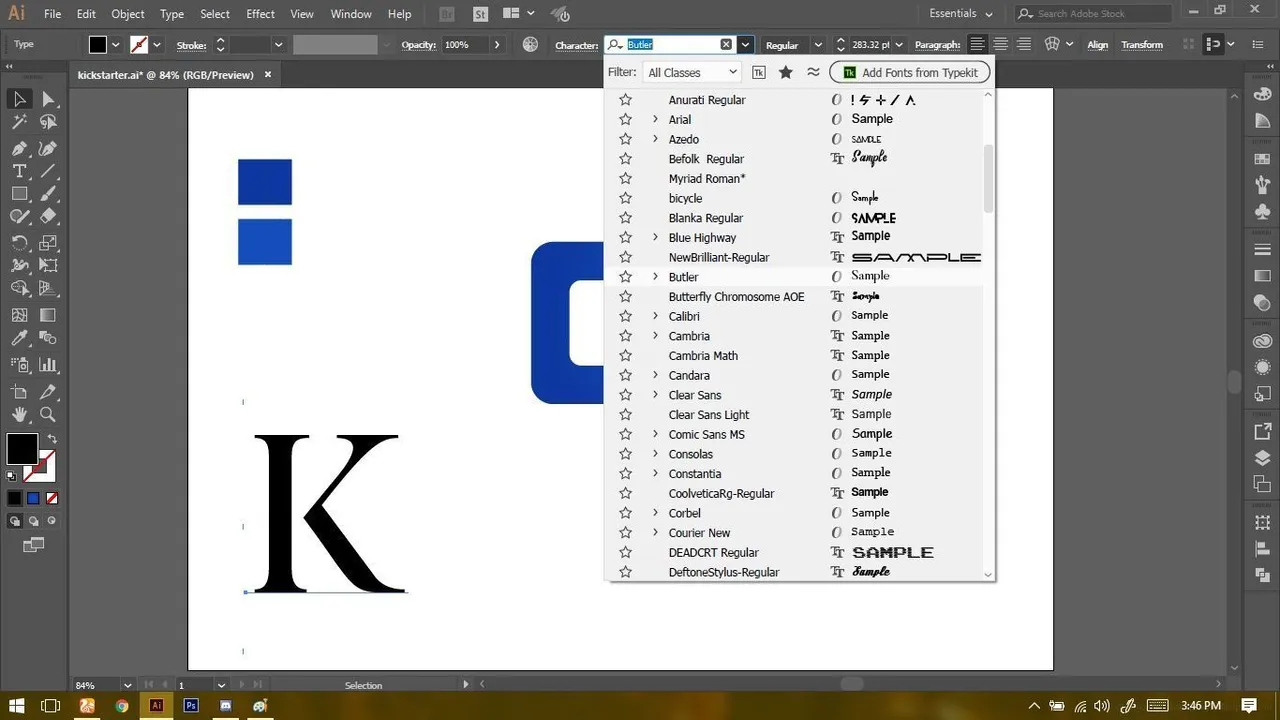The width and height of the screenshot is (1280, 720).
Task: Open the Effect menu
Action: 260,14
